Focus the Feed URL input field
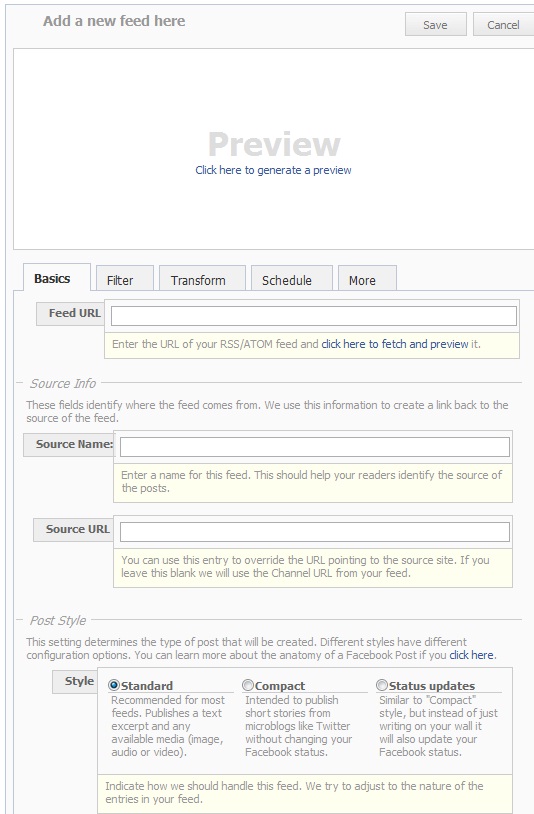The width and height of the screenshot is (534, 814). pyautogui.click(x=313, y=316)
